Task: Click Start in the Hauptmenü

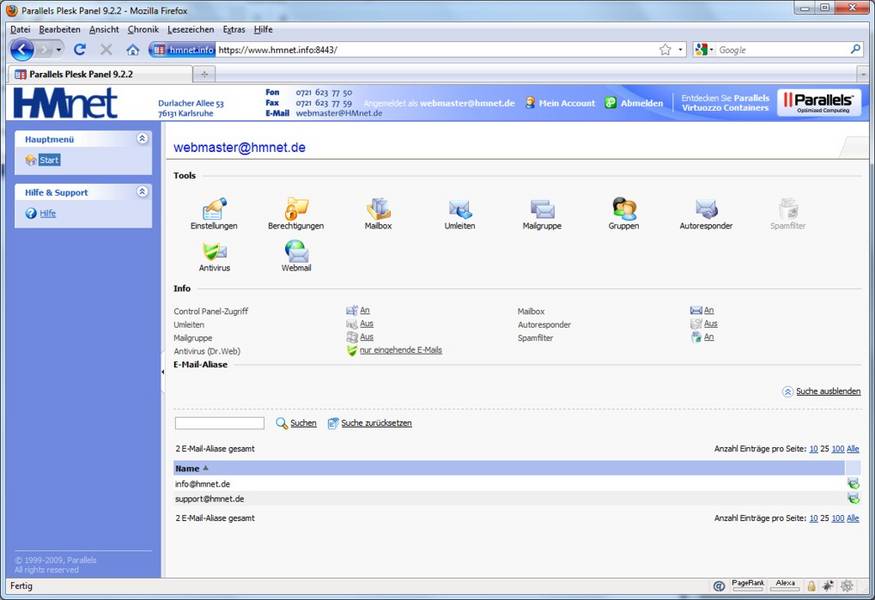Action: (x=49, y=160)
